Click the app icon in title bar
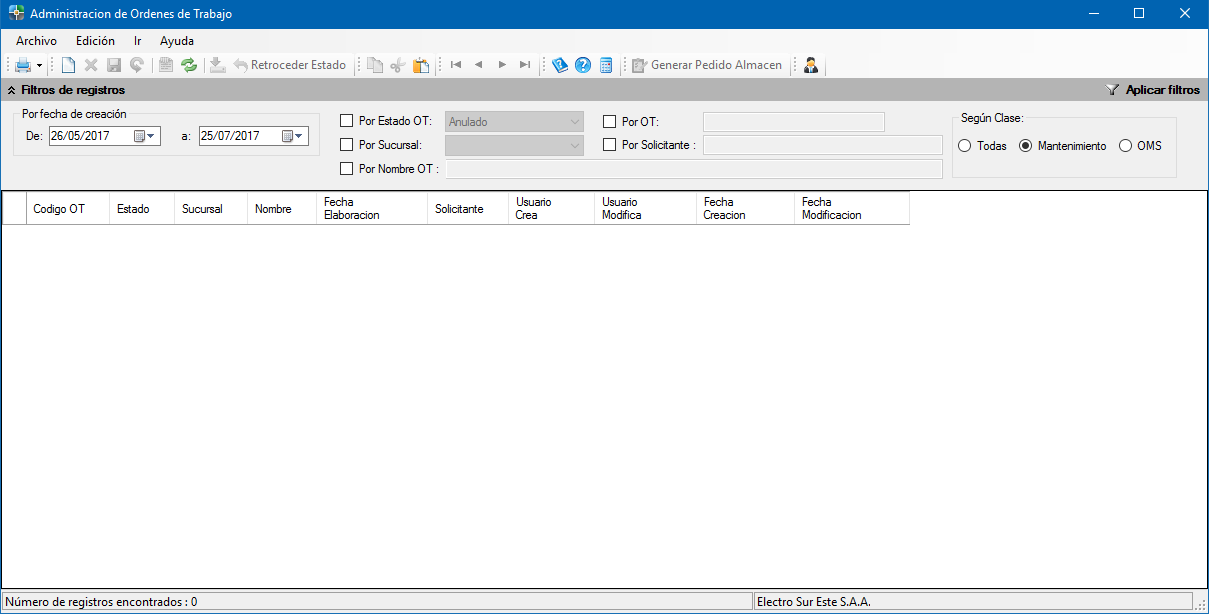 16,14
